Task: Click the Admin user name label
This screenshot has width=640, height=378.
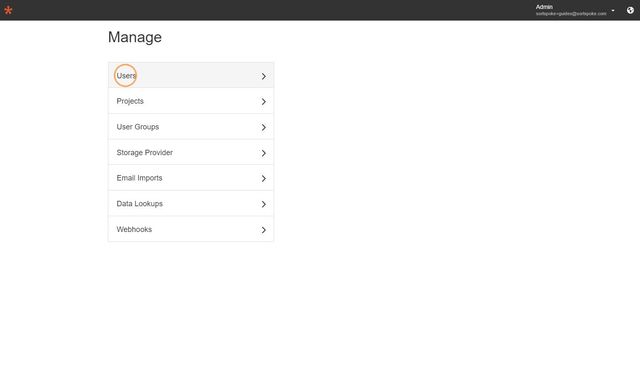Action: tap(544, 7)
